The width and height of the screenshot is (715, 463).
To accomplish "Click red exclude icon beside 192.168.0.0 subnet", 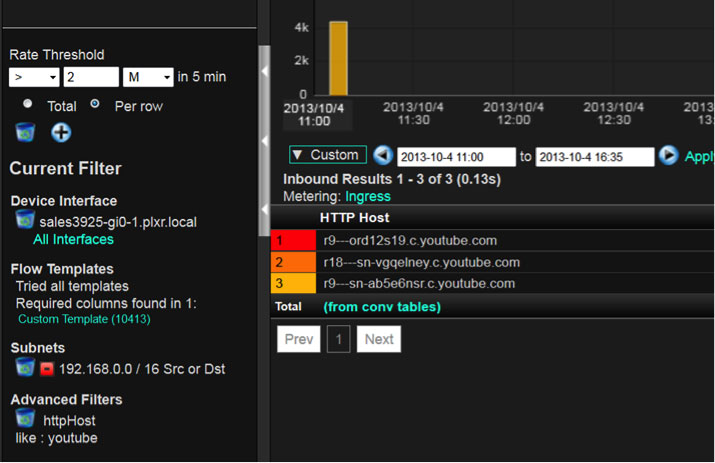I will pos(47,369).
